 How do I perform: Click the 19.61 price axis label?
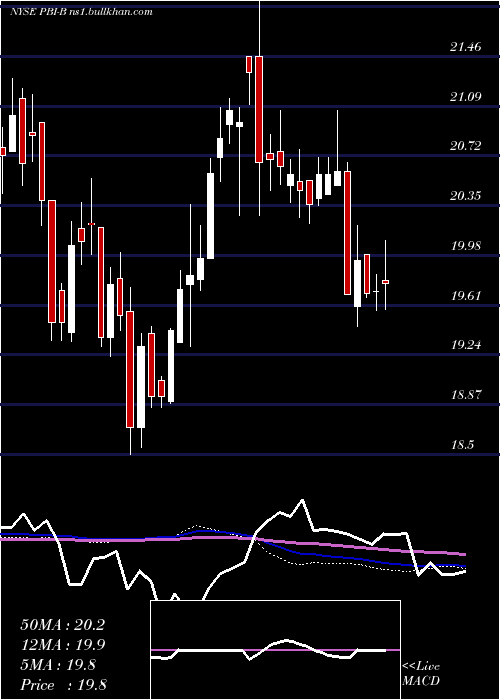(466, 296)
